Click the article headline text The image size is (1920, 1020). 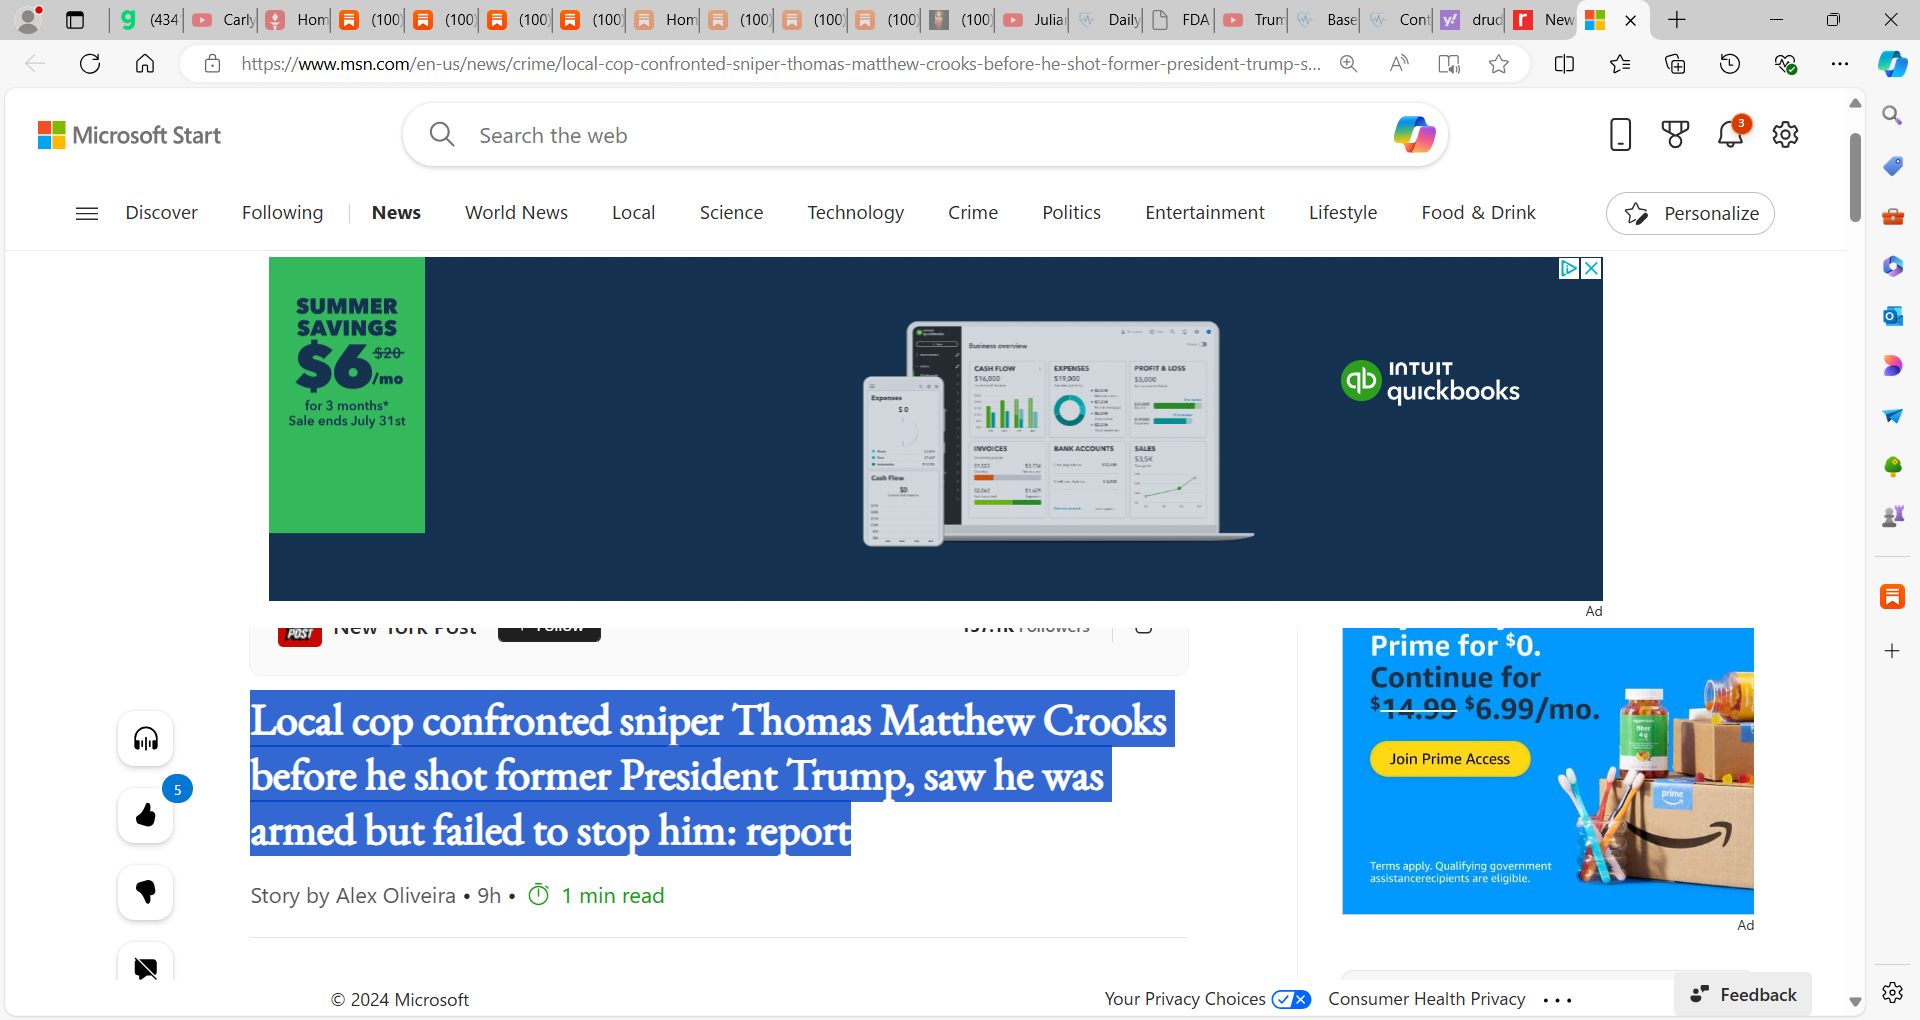click(711, 774)
